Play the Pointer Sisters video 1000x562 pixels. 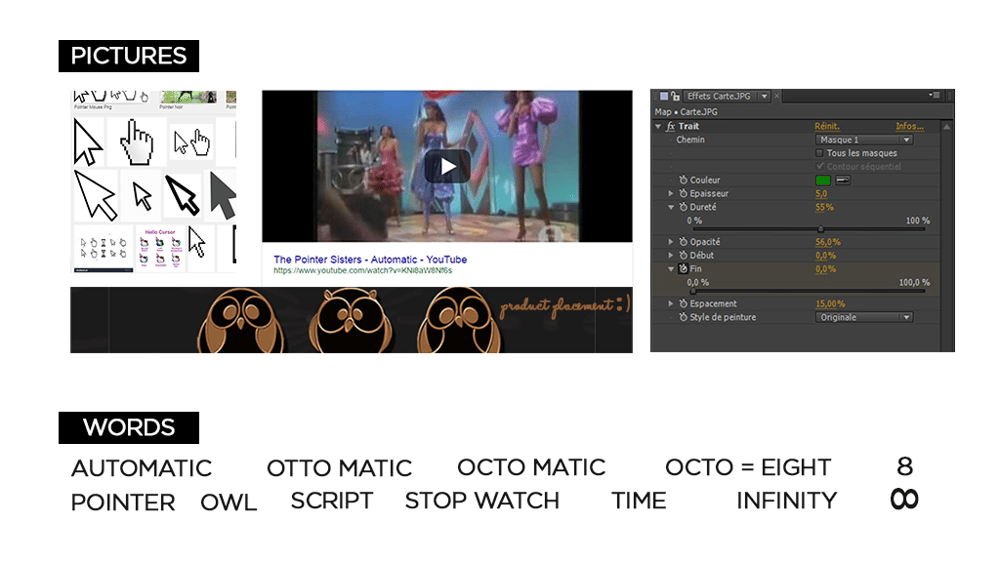pos(447,166)
